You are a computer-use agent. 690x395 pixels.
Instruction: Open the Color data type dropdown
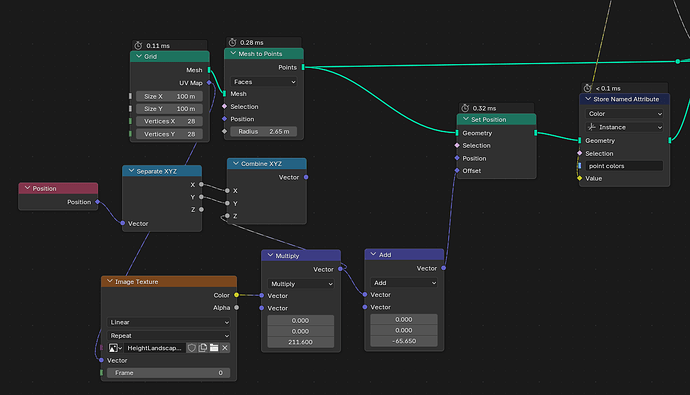click(624, 113)
